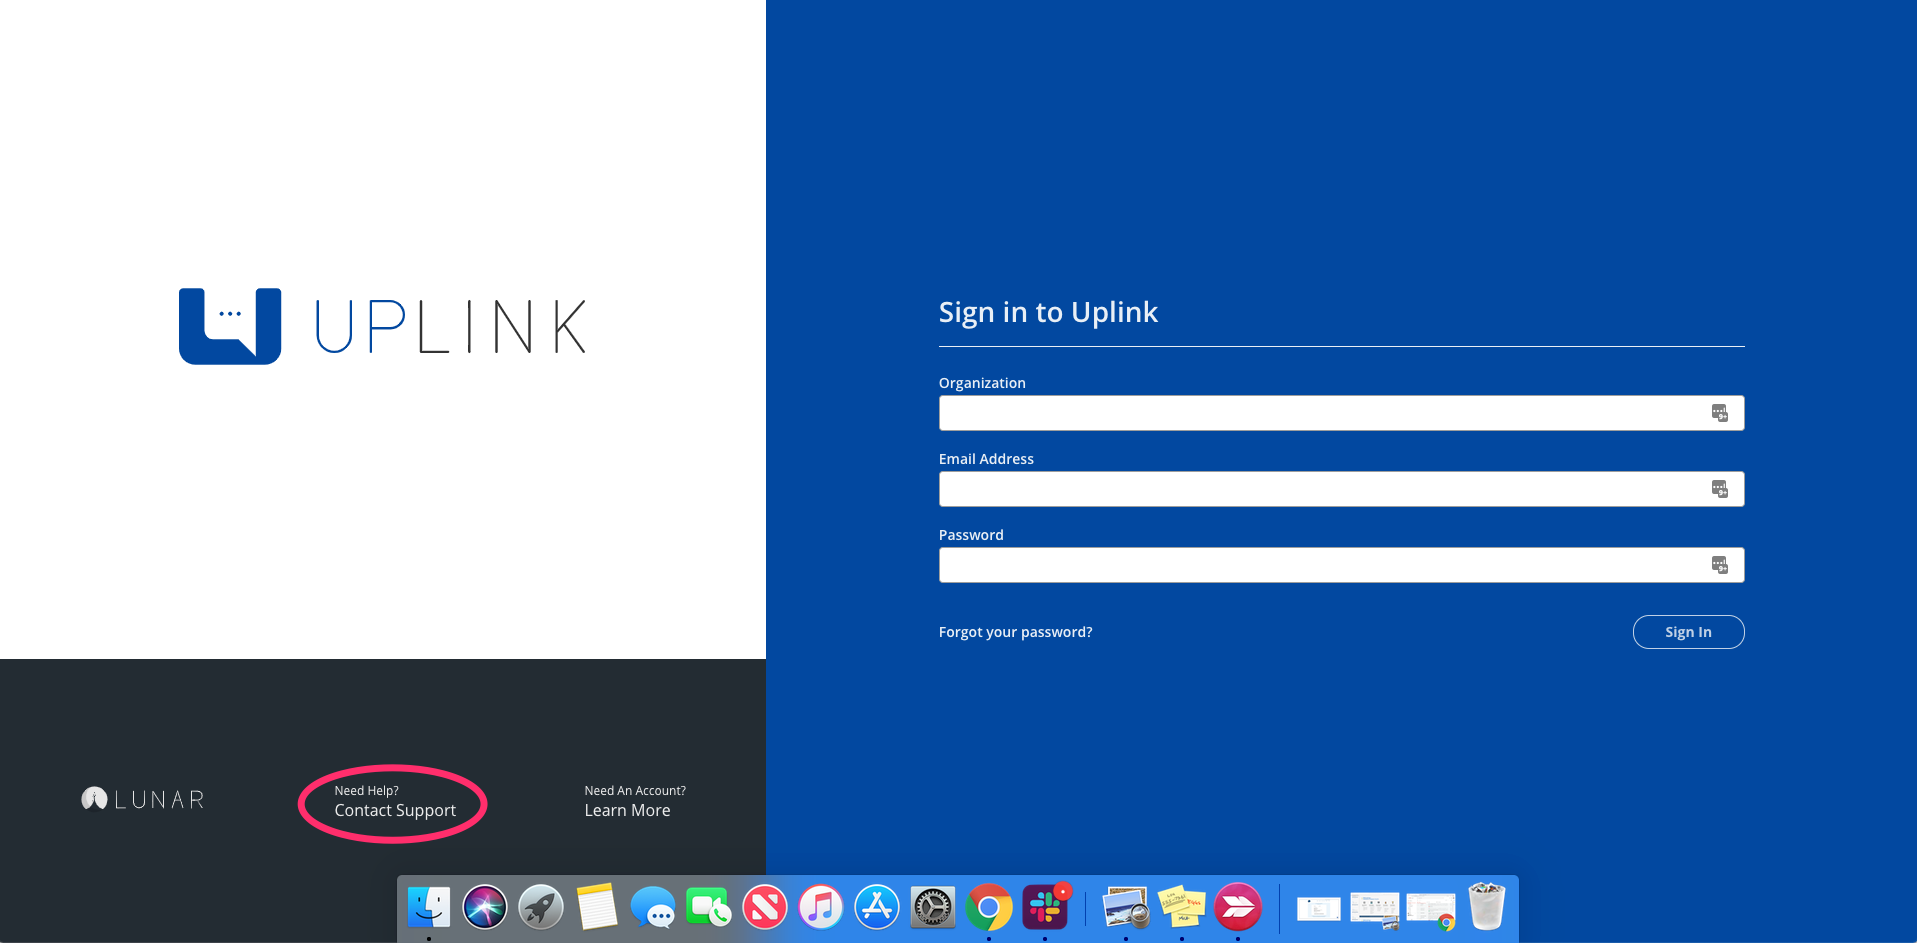1917x943 pixels.
Task: Open Finder from the dock
Action: [429, 908]
